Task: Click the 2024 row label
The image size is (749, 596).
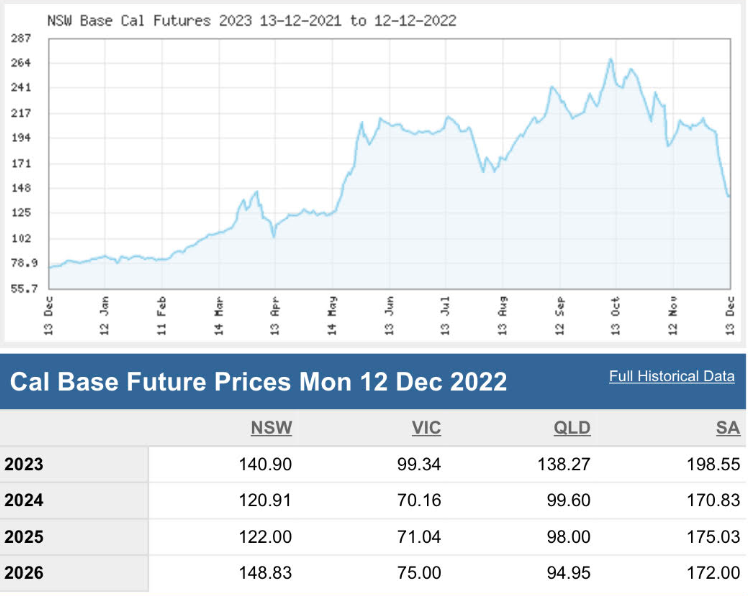Action: (x=25, y=500)
